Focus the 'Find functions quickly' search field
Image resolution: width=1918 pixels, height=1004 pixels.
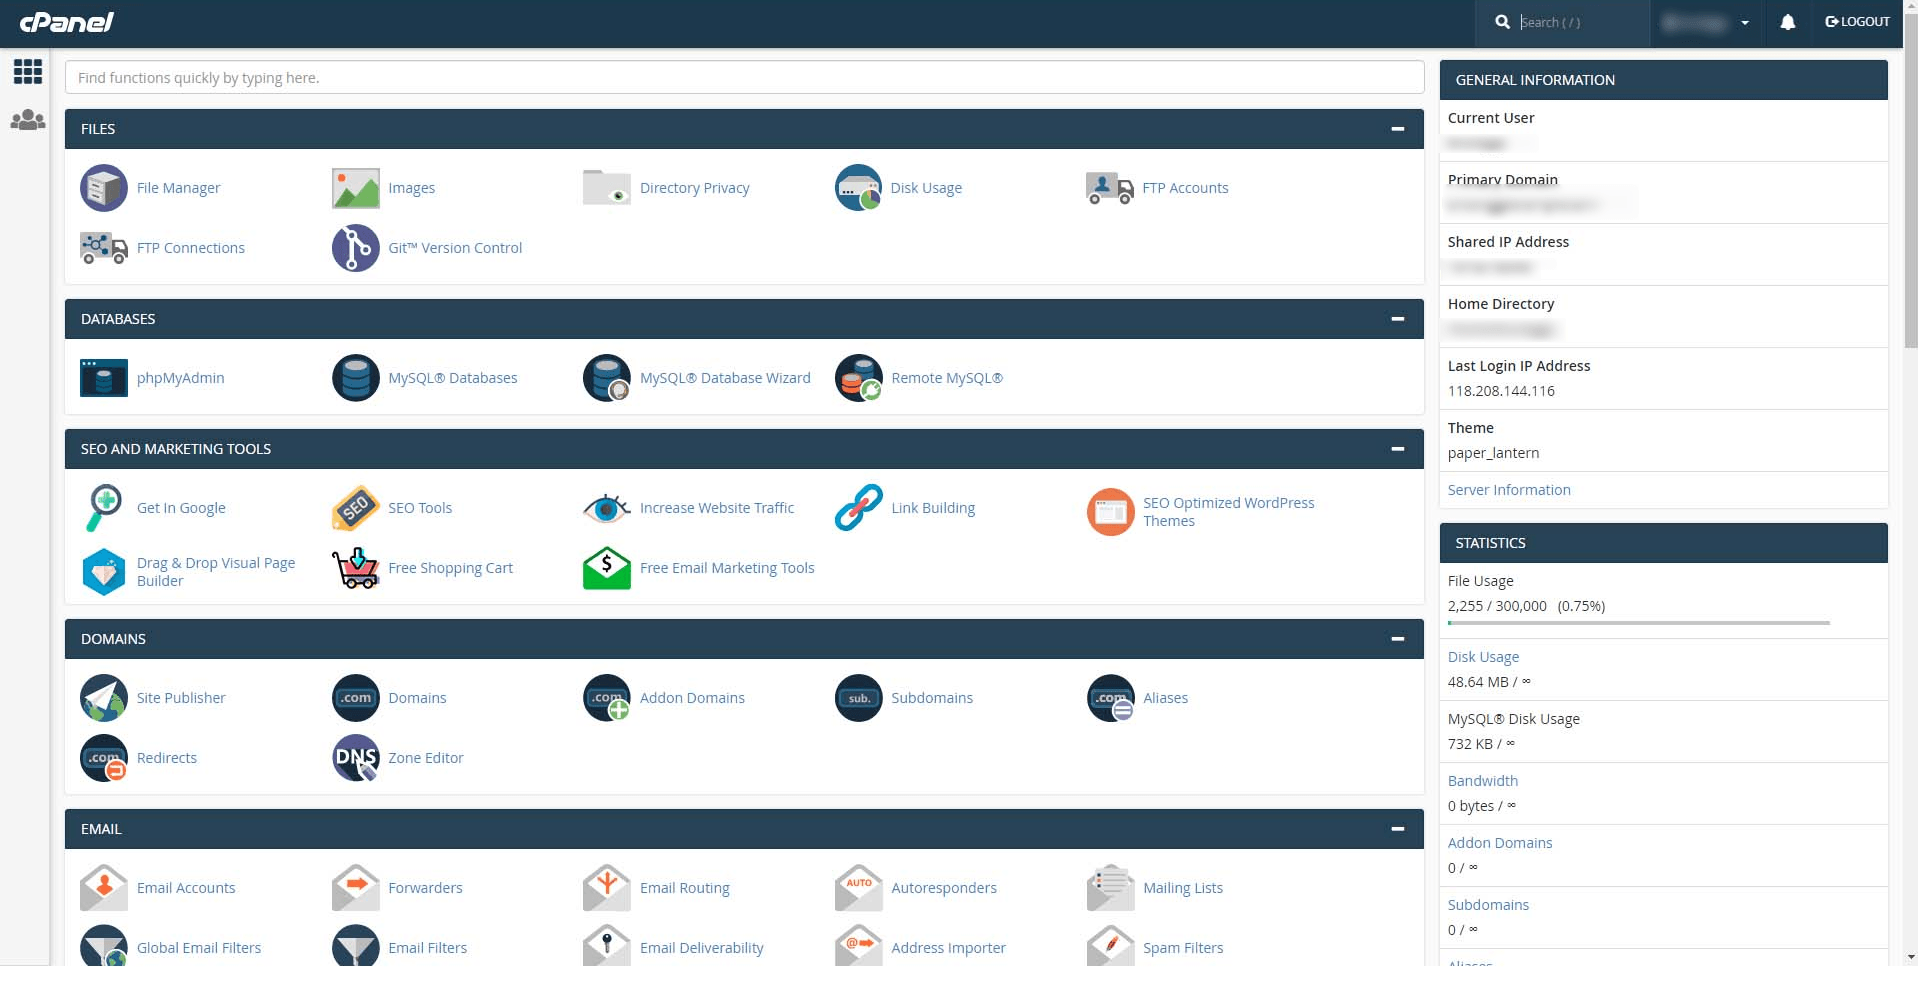click(x=744, y=77)
